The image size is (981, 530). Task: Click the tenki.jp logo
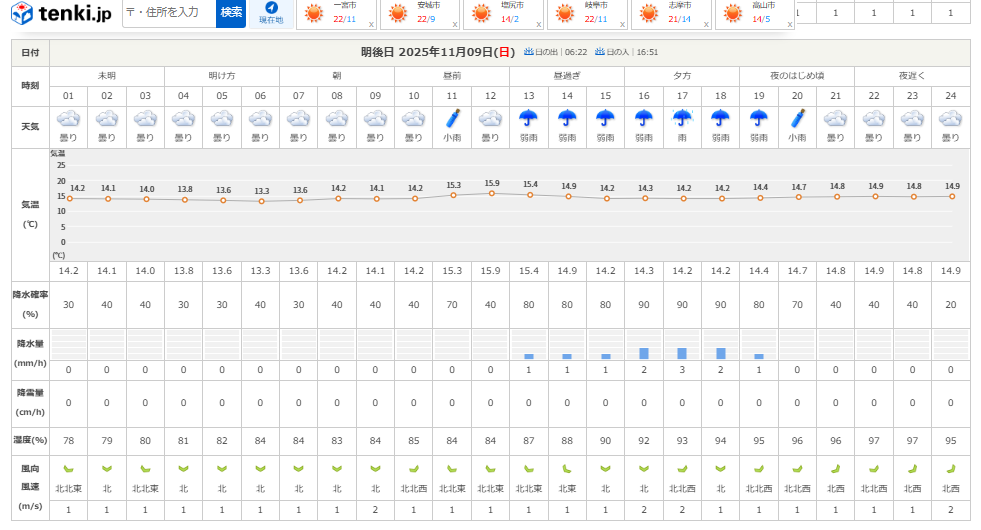coord(62,13)
